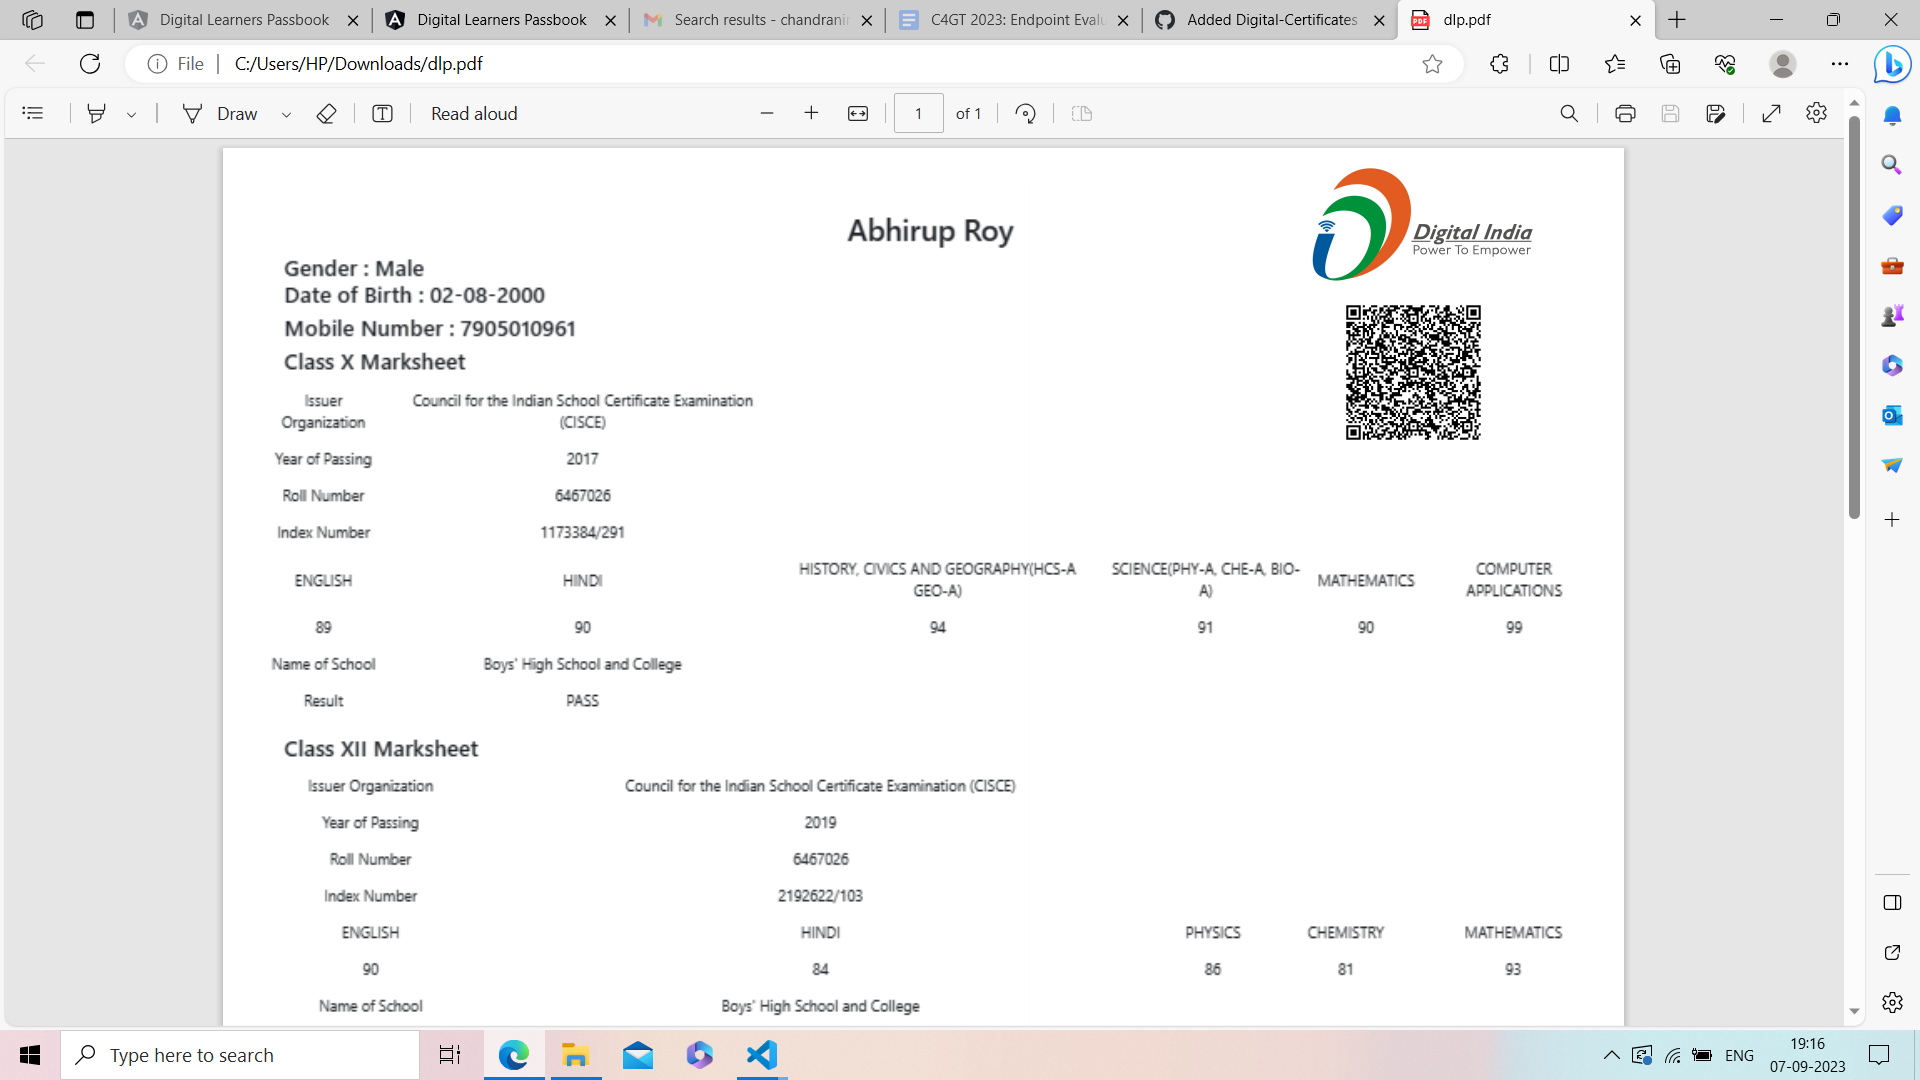Click the Full screen expand icon

click(x=1772, y=113)
